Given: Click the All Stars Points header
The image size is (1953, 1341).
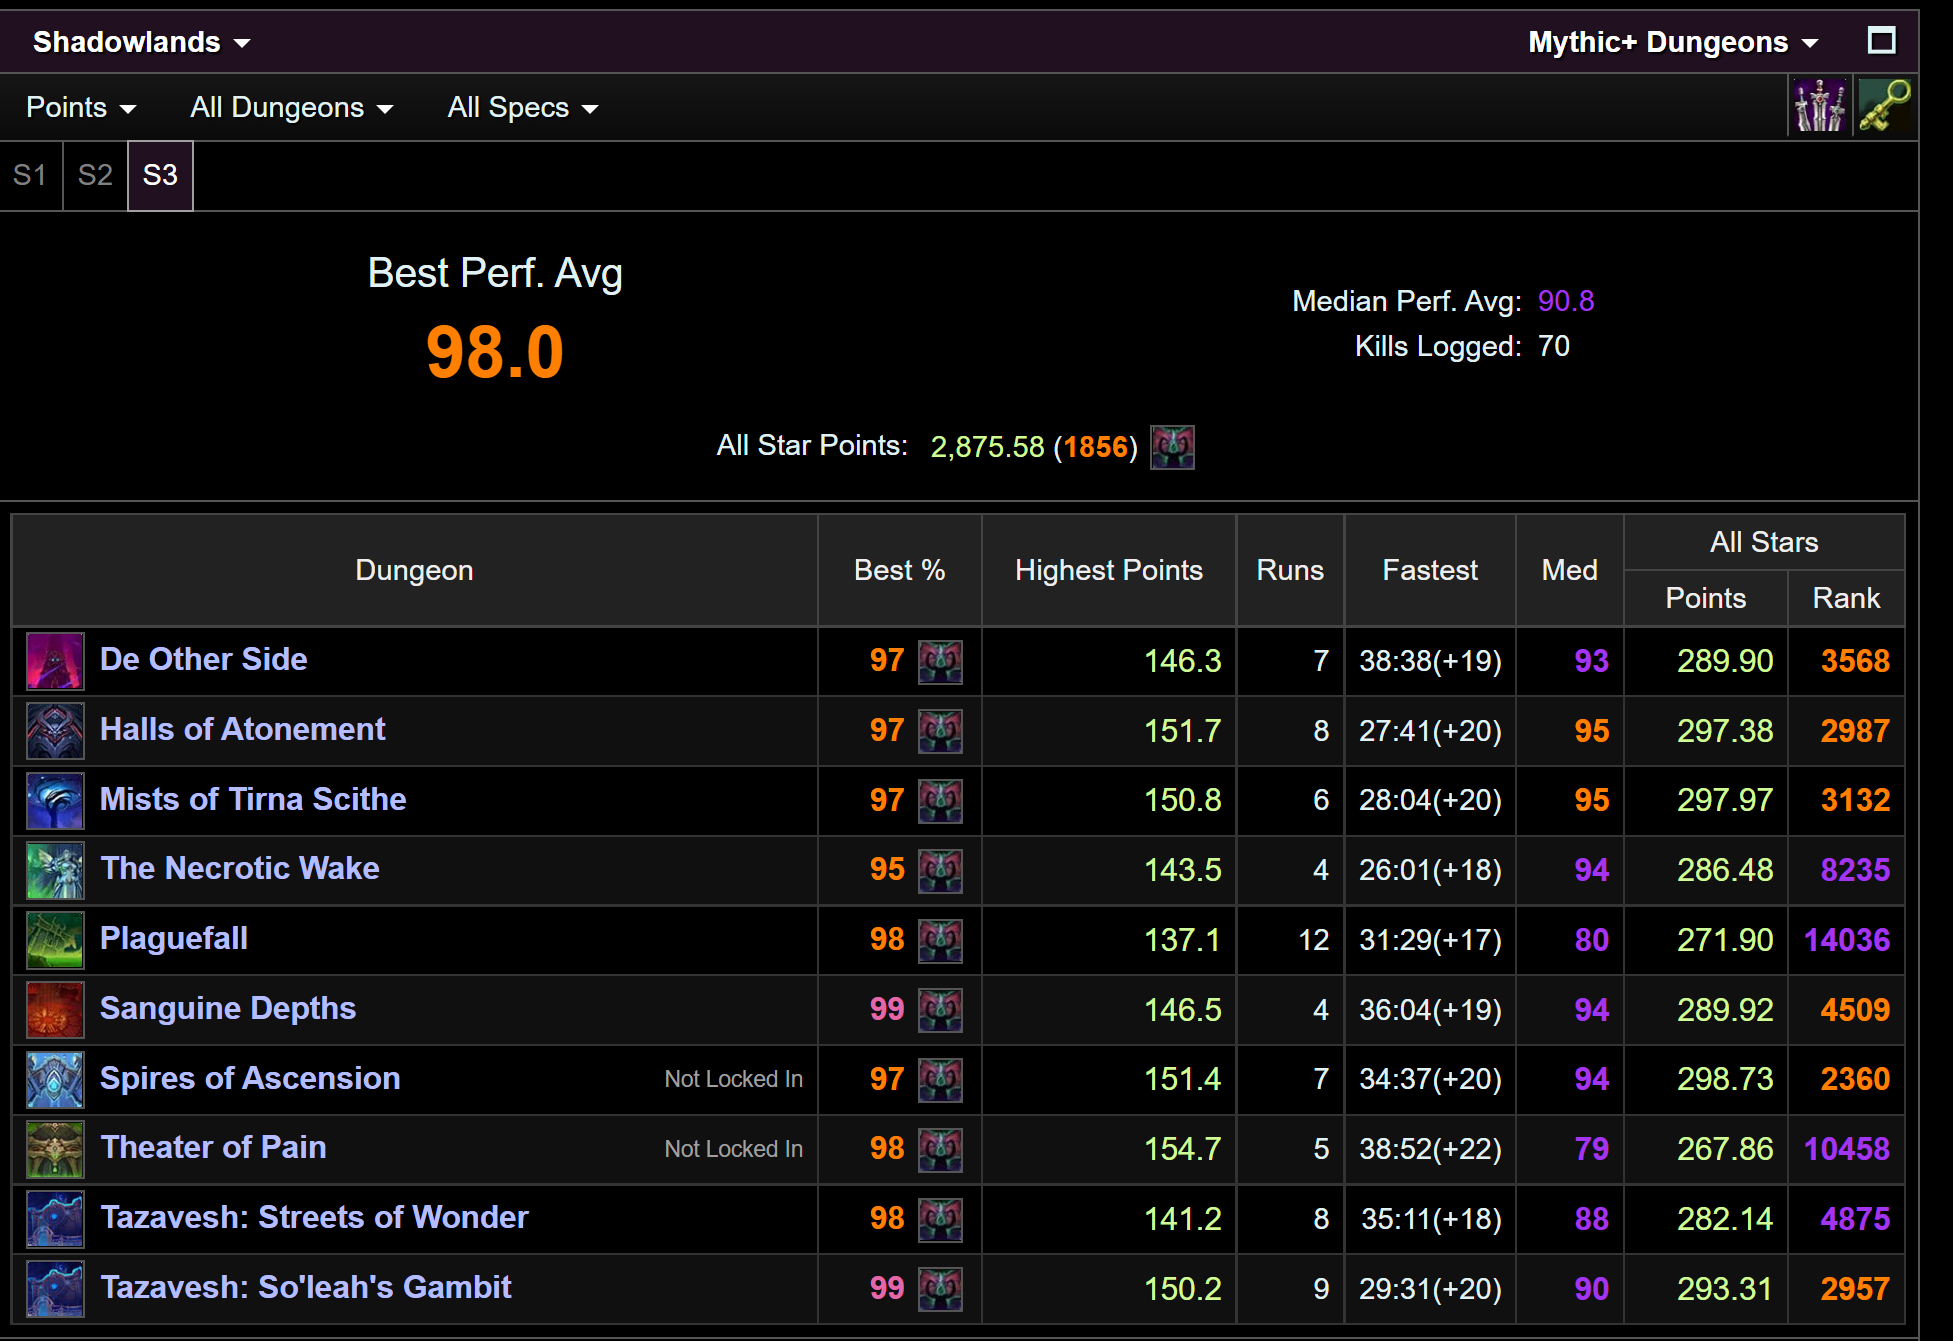Looking at the screenshot, I should 1706,598.
